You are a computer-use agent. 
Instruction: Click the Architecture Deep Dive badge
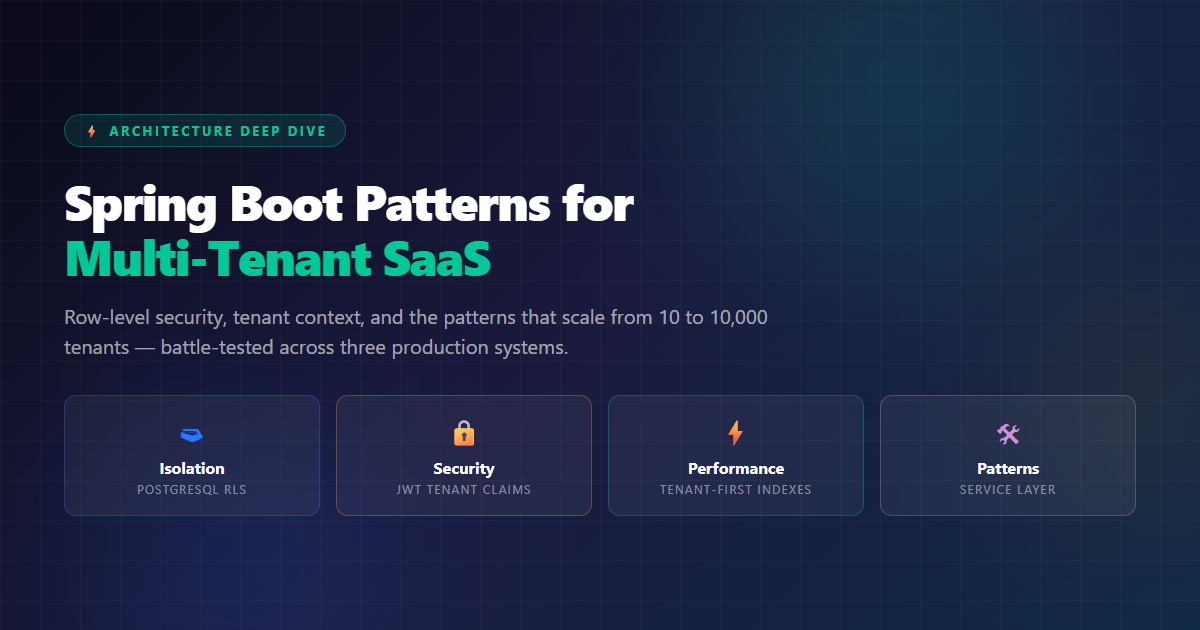coord(205,131)
